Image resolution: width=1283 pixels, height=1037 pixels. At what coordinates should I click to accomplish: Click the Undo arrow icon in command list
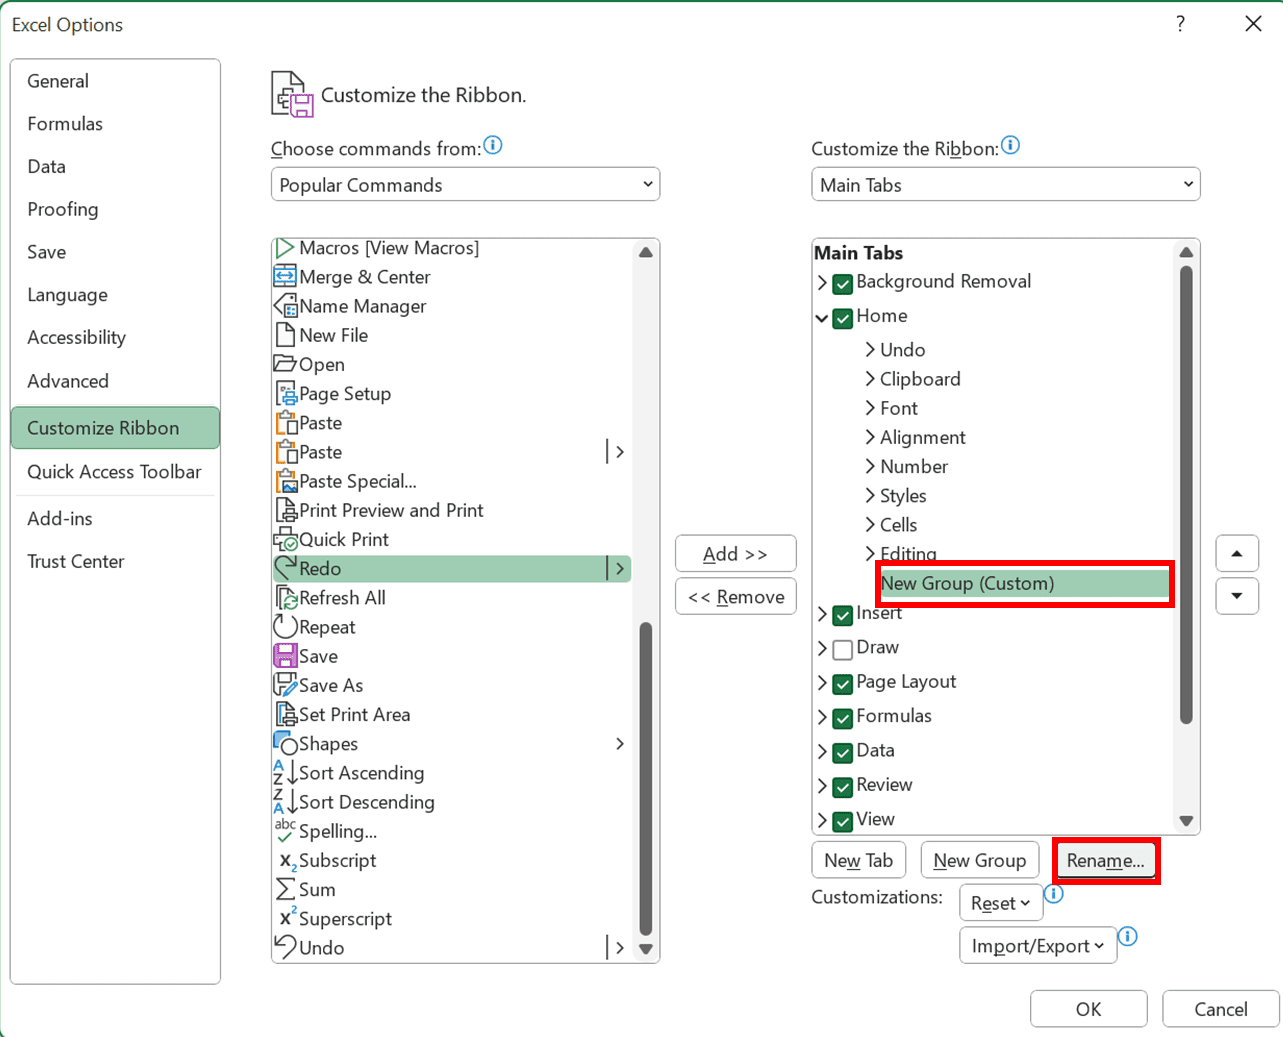(285, 946)
